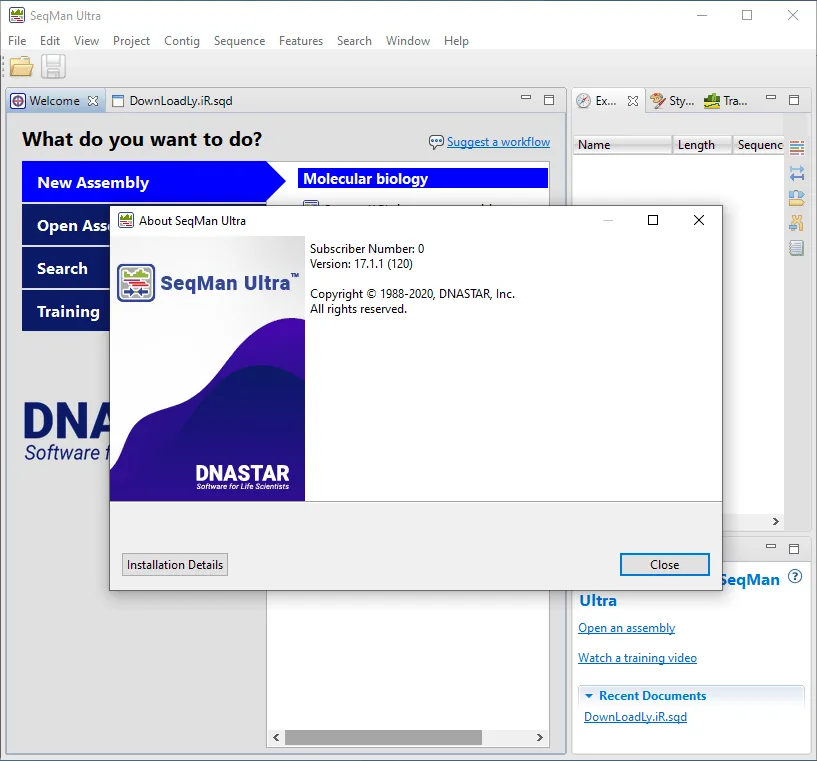Open a project with the folder icon
The width and height of the screenshot is (817, 761).
click(x=21, y=66)
